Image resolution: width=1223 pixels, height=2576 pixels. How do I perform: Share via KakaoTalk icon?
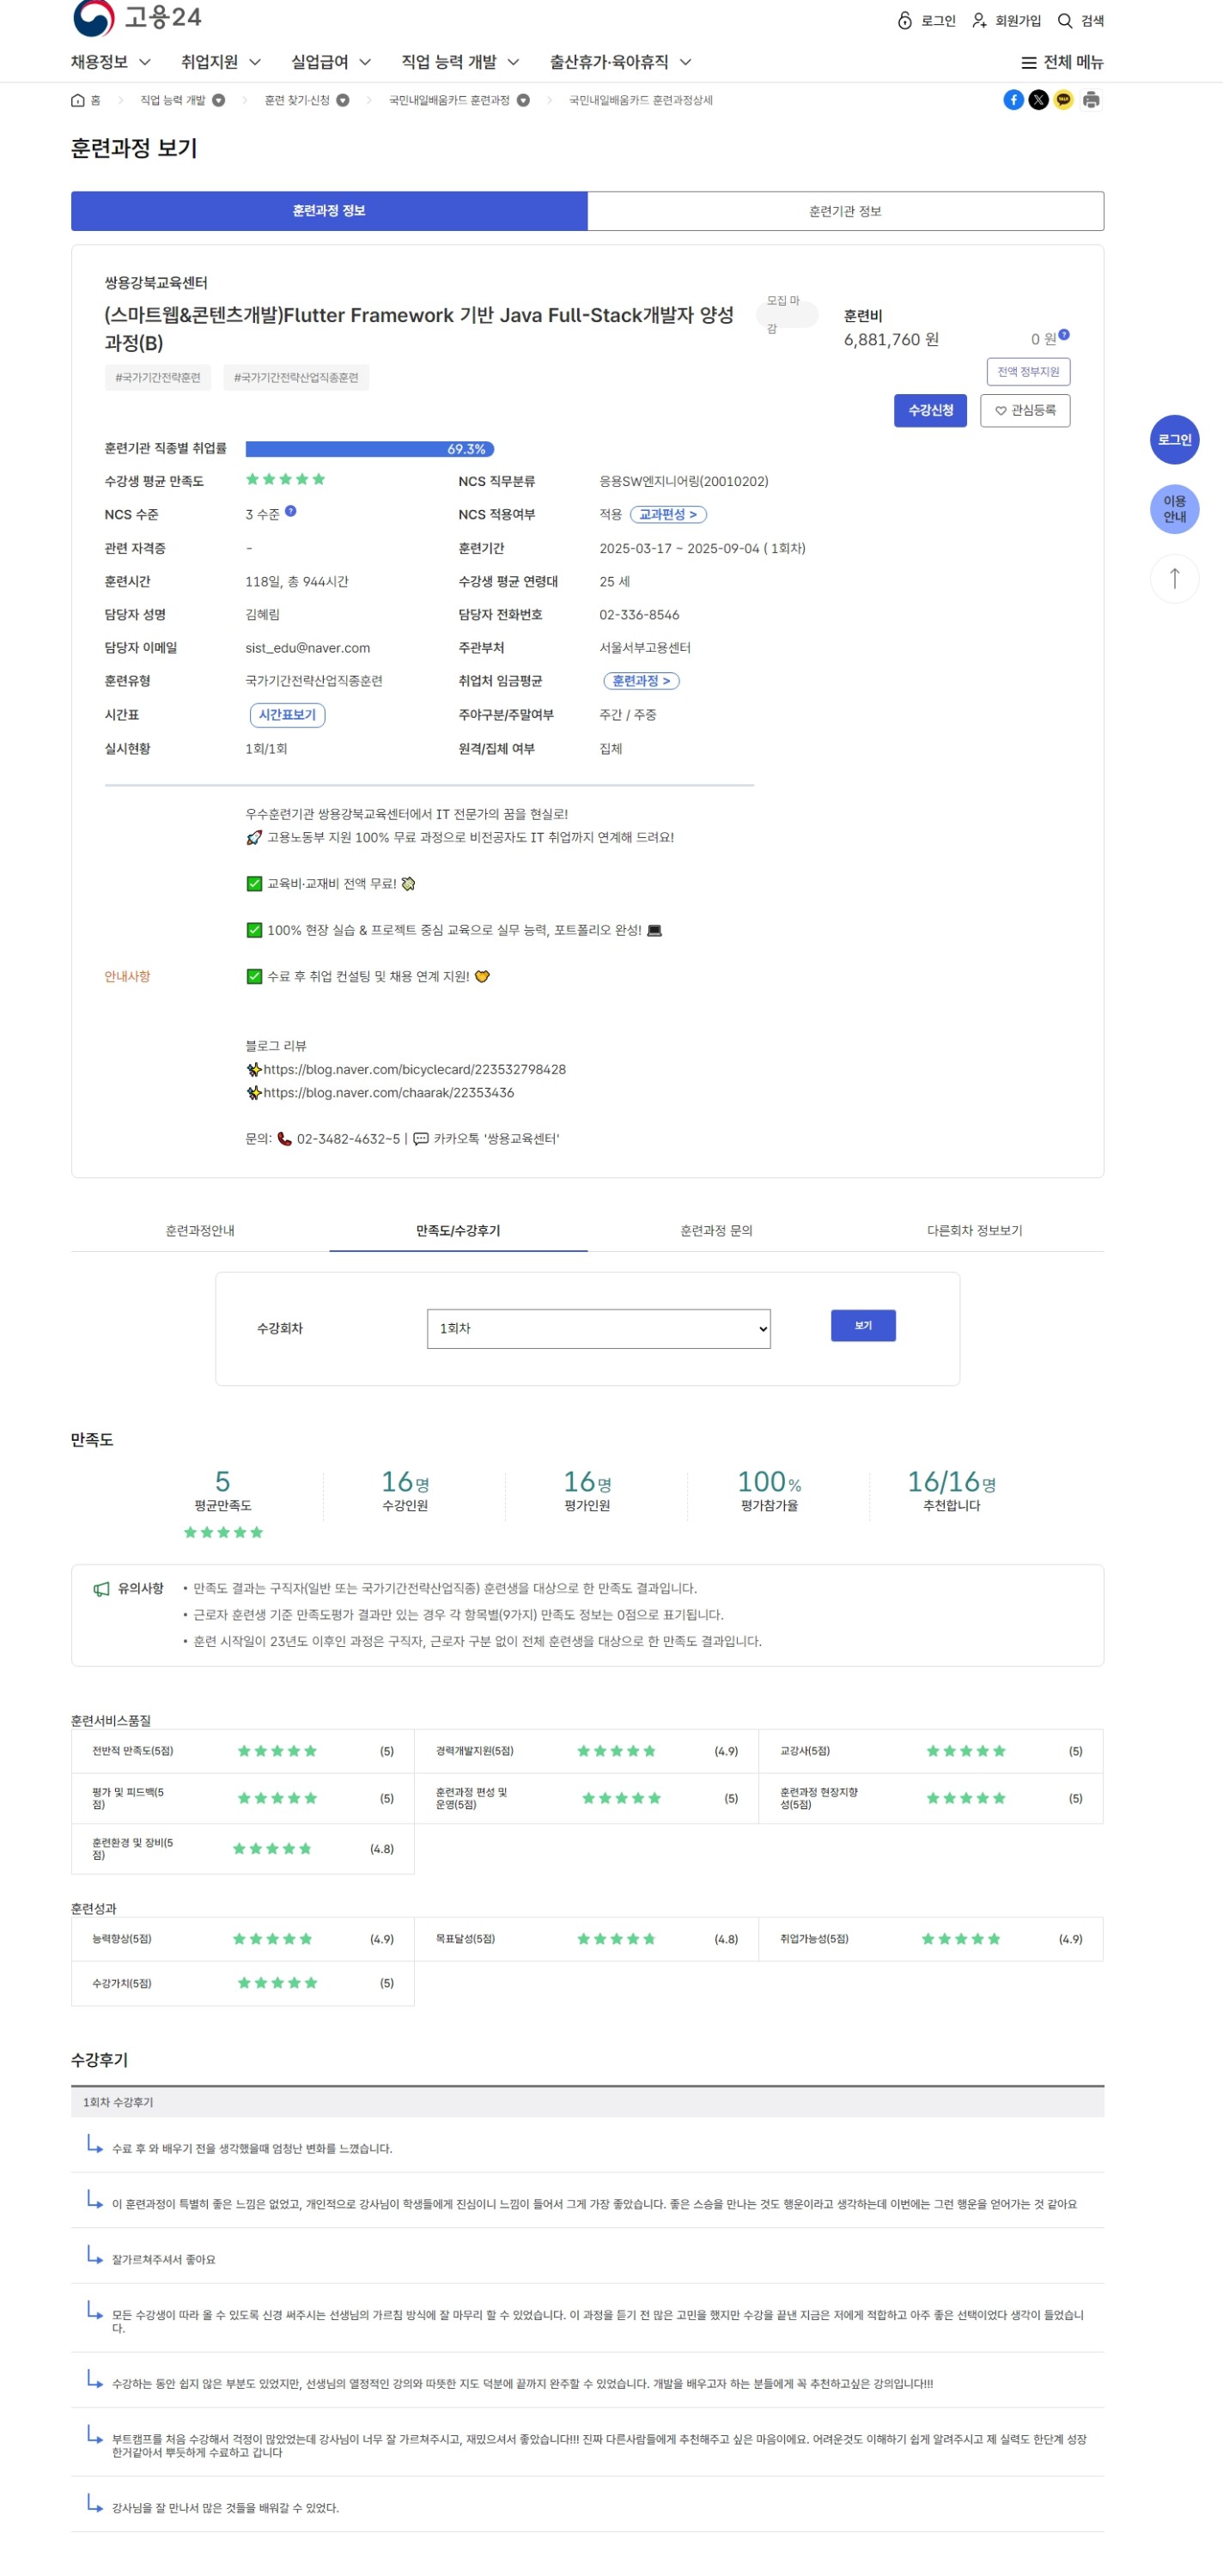coord(1063,100)
